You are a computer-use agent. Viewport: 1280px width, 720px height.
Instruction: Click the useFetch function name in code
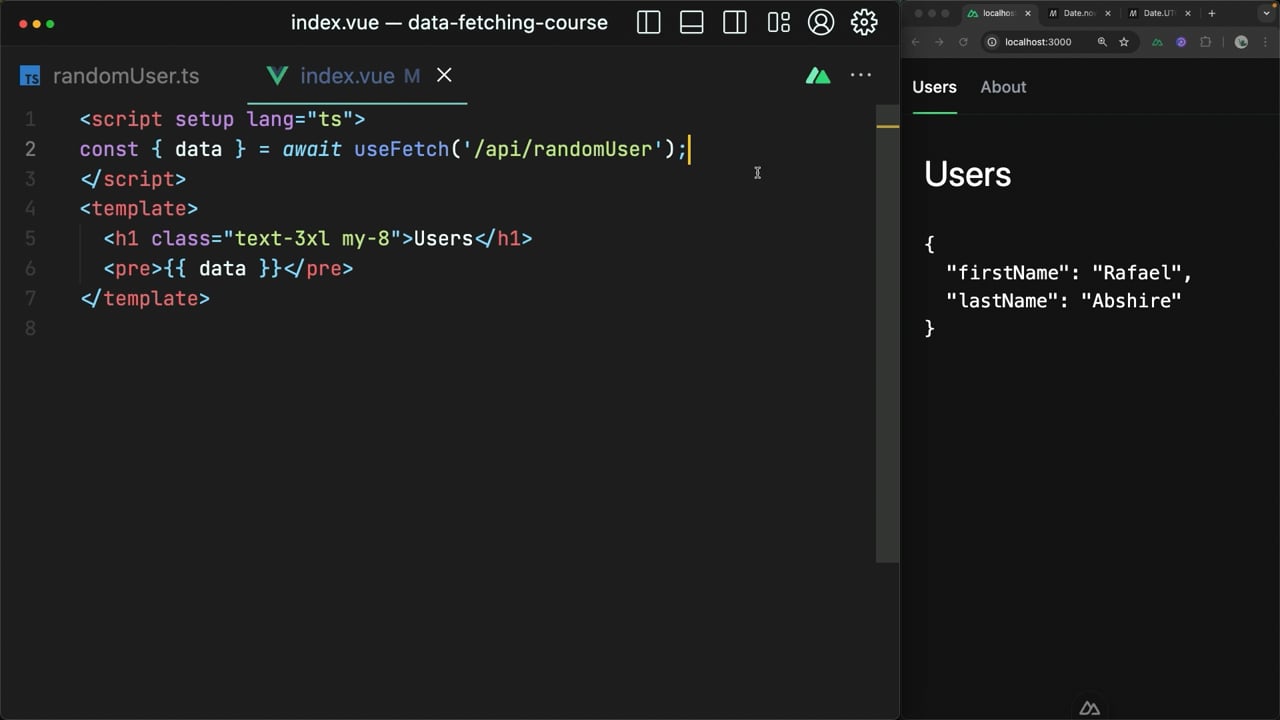click(x=401, y=149)
